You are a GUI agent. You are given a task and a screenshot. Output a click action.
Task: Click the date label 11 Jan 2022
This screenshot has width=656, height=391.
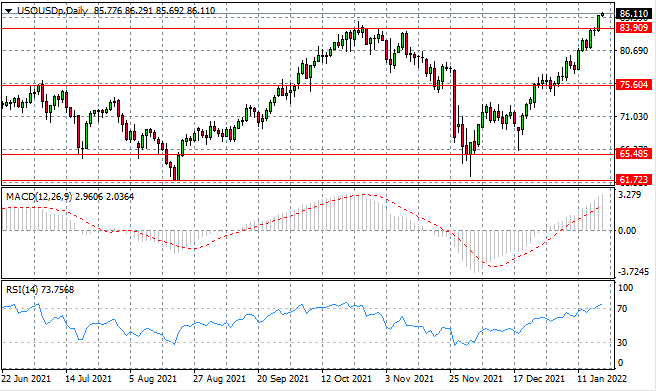pos(602,379)
